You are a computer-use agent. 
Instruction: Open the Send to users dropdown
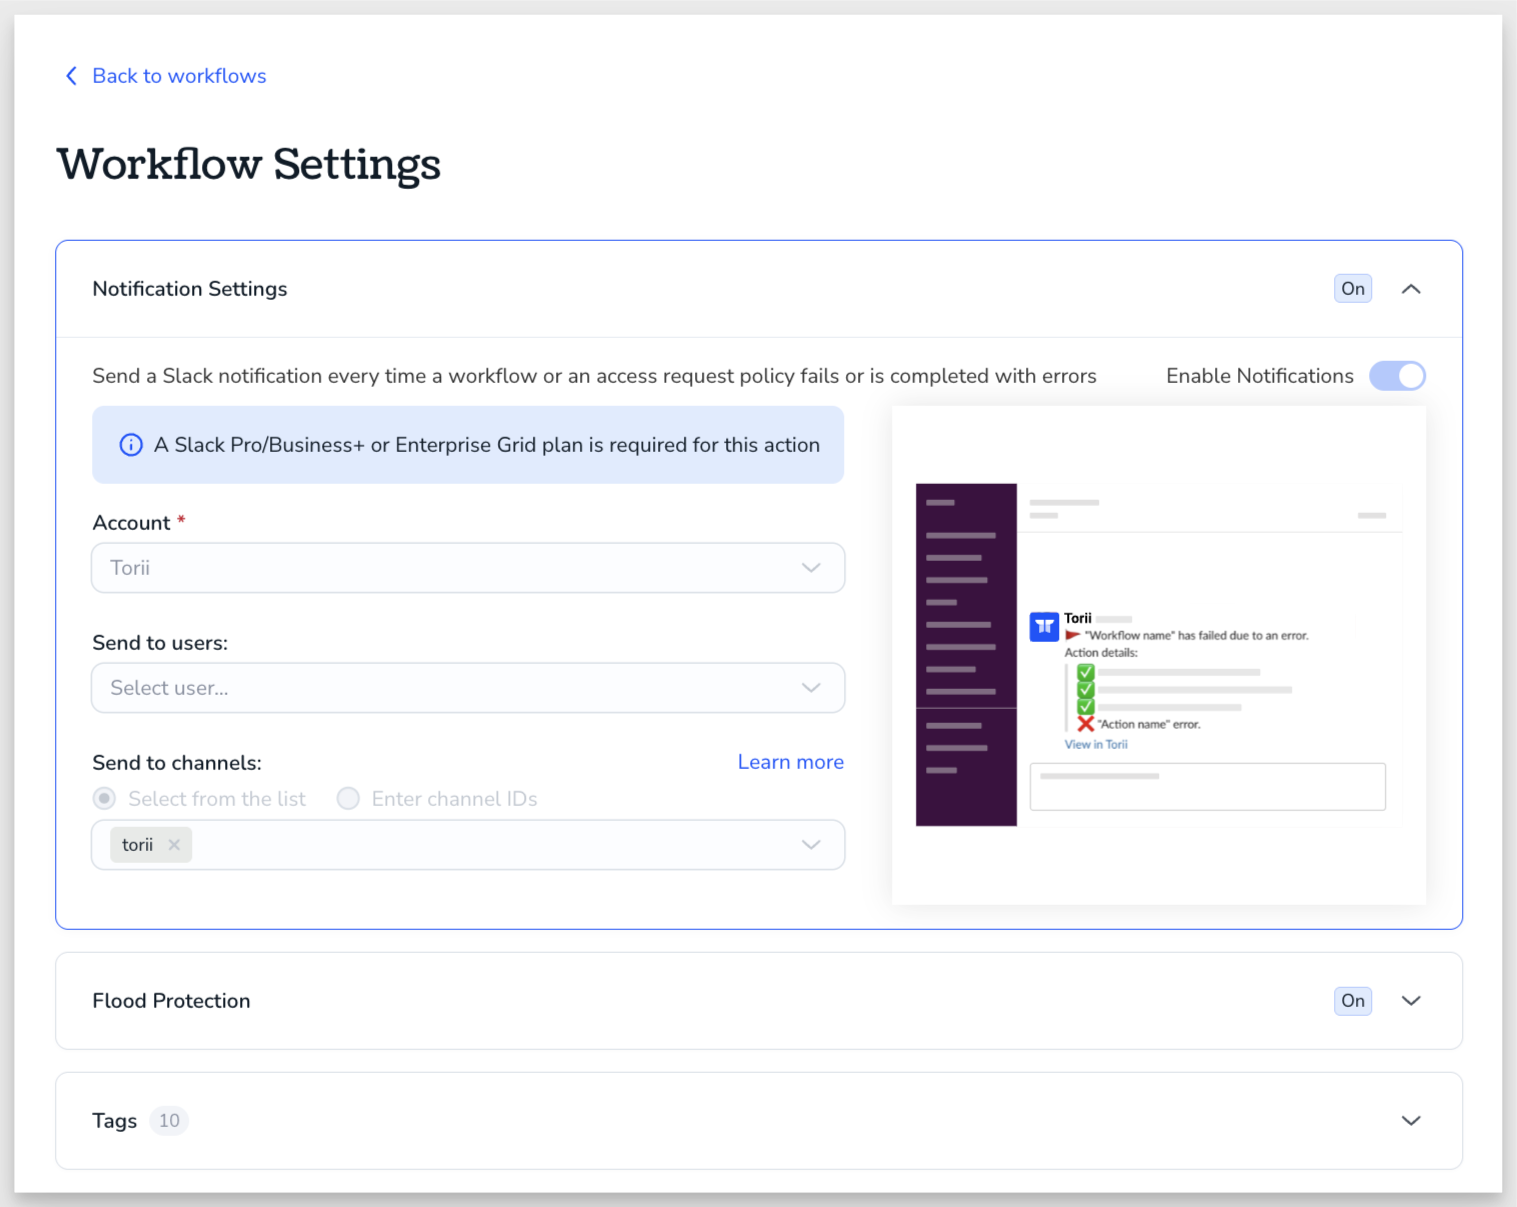[x=468, y=688]
